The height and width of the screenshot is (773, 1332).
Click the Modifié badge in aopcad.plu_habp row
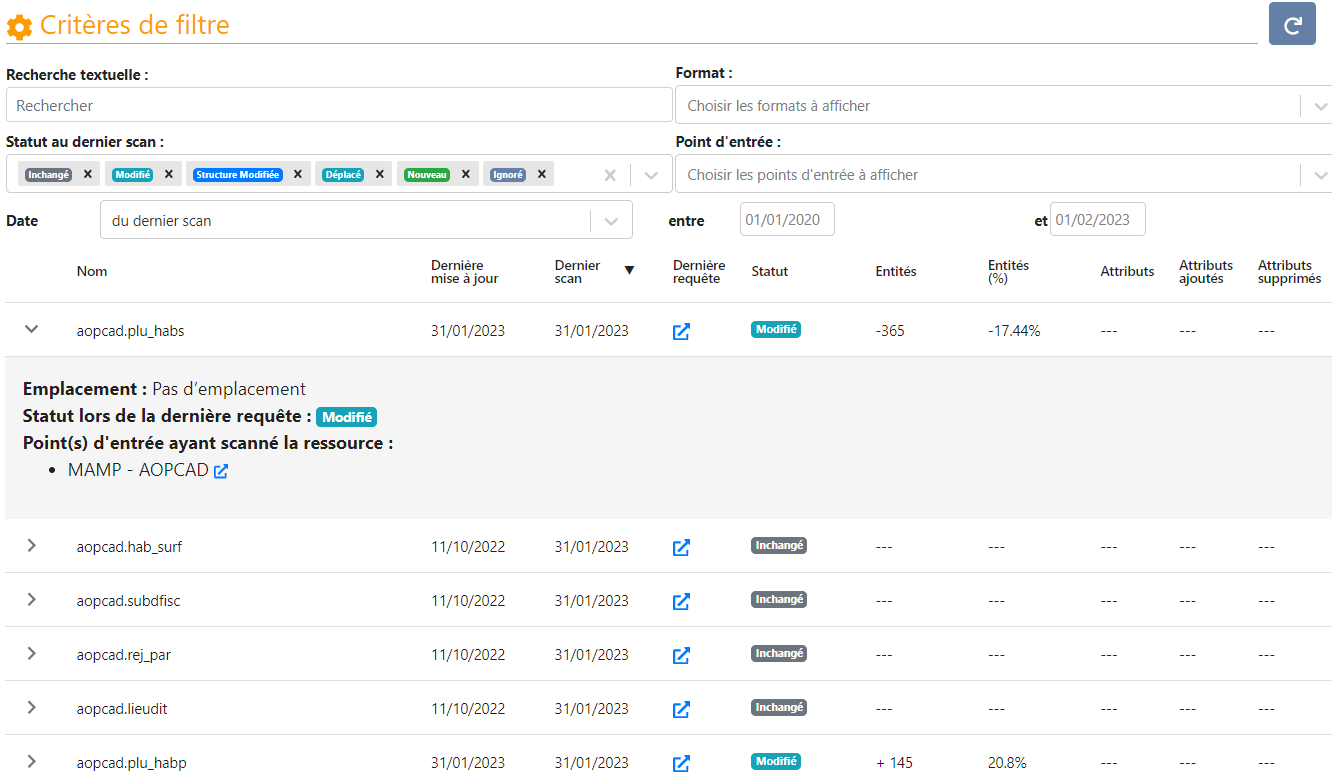[x=776, y=761]
